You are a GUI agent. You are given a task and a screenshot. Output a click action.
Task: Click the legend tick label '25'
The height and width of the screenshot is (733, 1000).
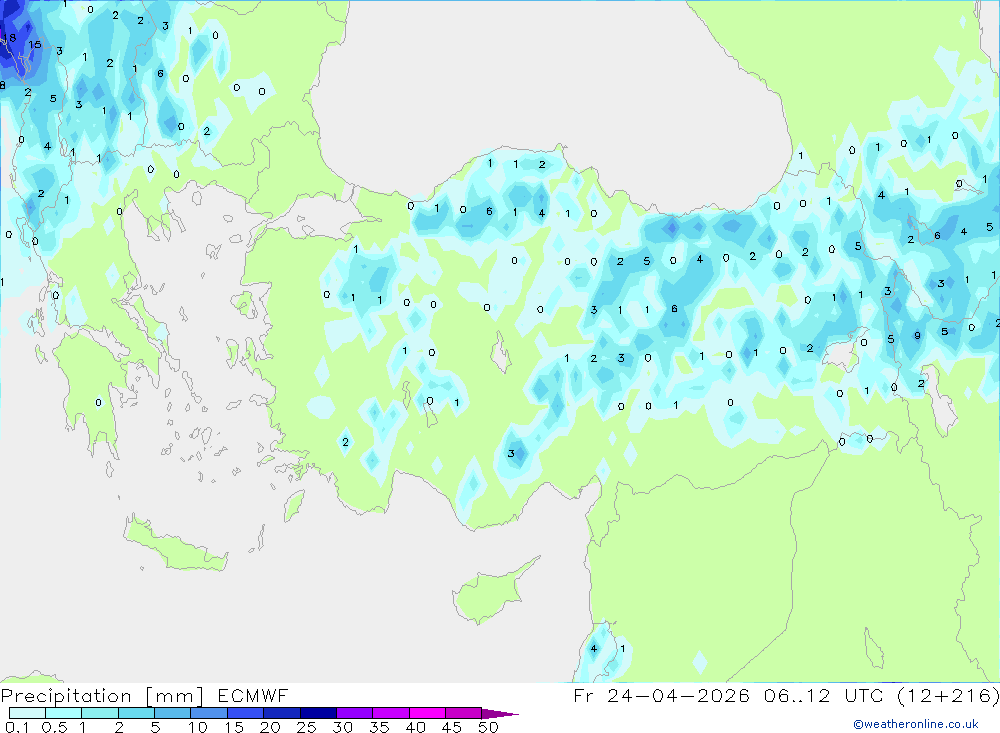tap(306, 727)
